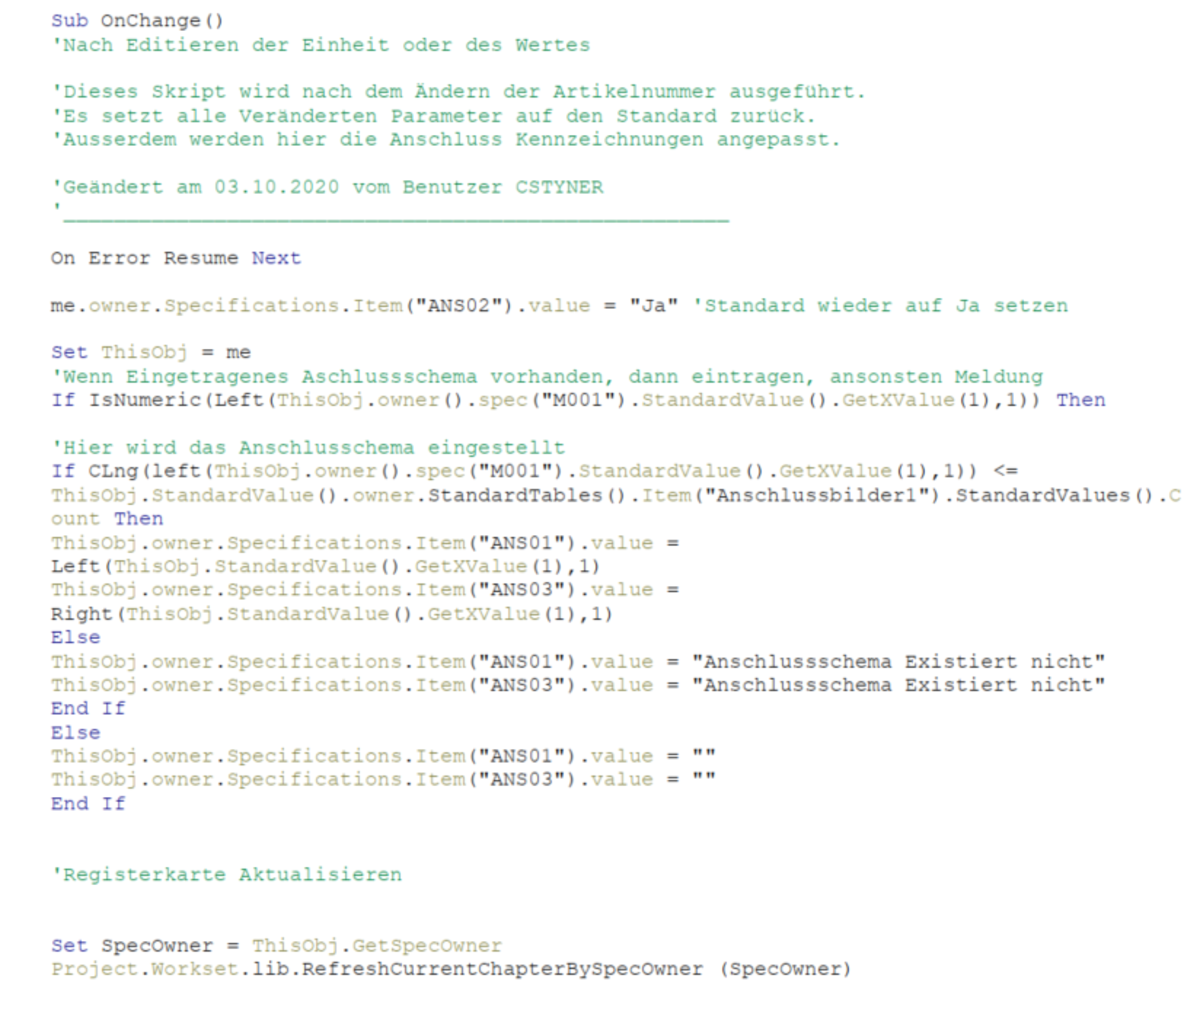
Task: Click the last End If keyword
Action: tap(88, 803)
